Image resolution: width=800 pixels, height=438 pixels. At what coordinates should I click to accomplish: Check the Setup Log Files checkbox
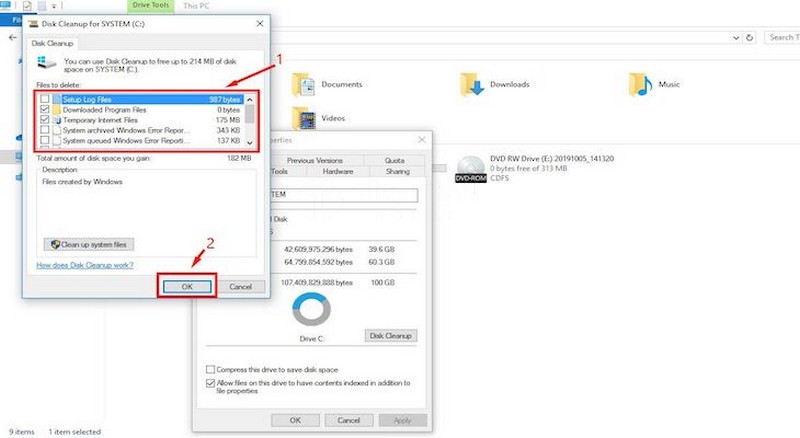pos(45,99)
